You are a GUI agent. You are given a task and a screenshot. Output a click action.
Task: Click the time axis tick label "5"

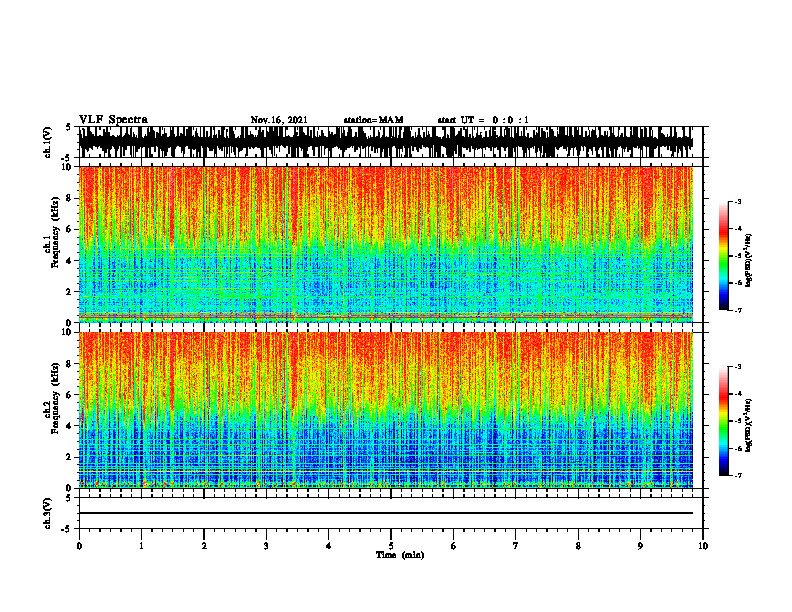[x=391, y=546]
